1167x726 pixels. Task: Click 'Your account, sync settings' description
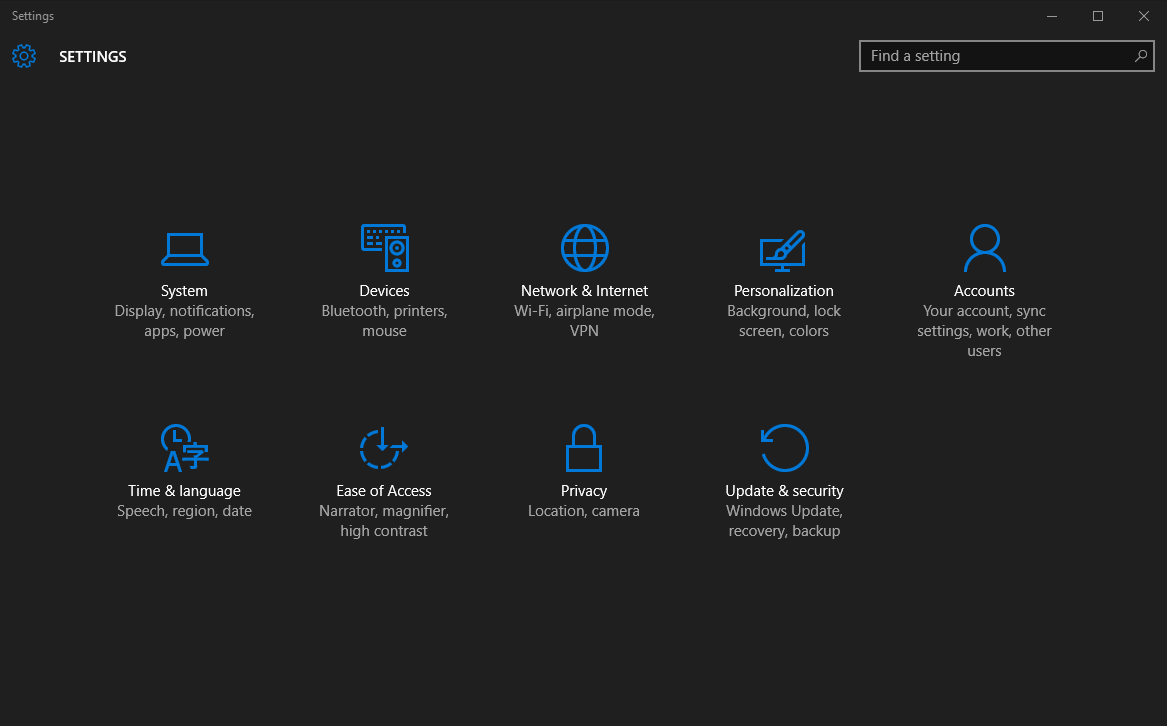[984, 331]
